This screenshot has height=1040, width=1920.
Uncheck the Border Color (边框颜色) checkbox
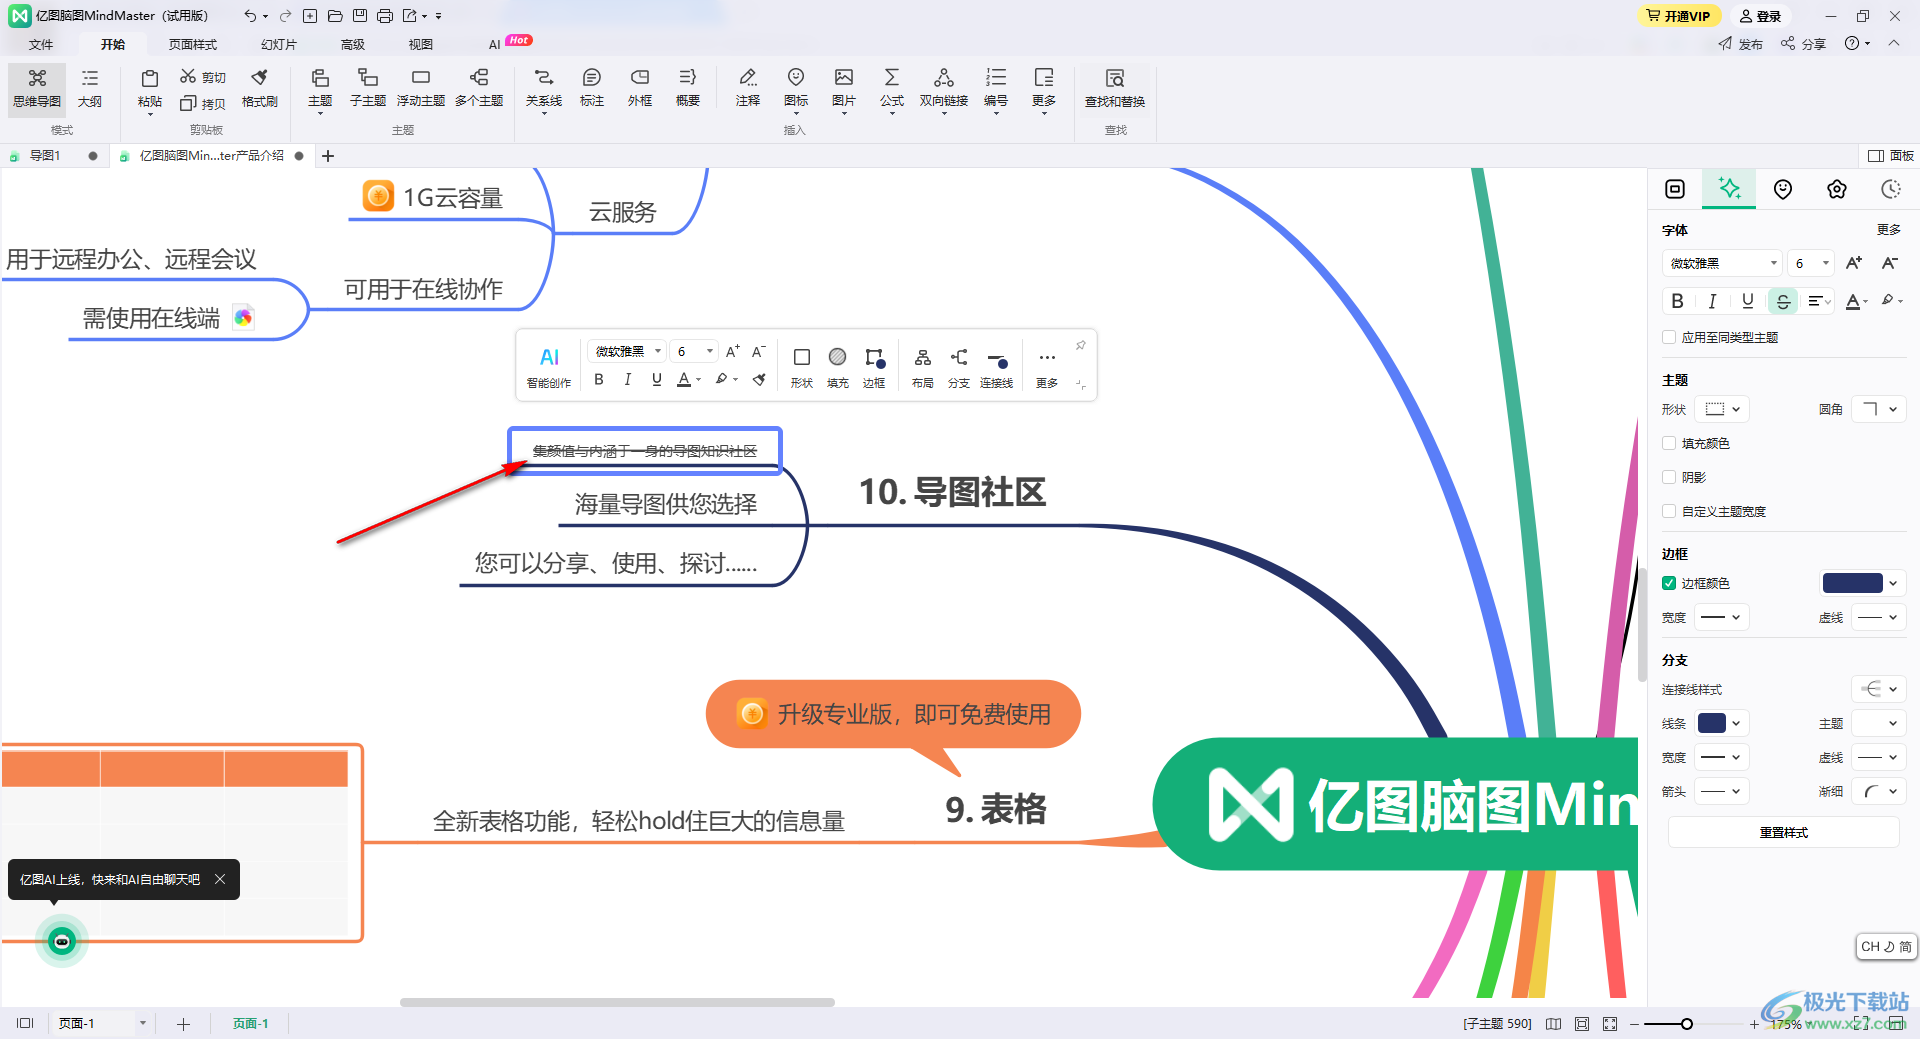1669,583
